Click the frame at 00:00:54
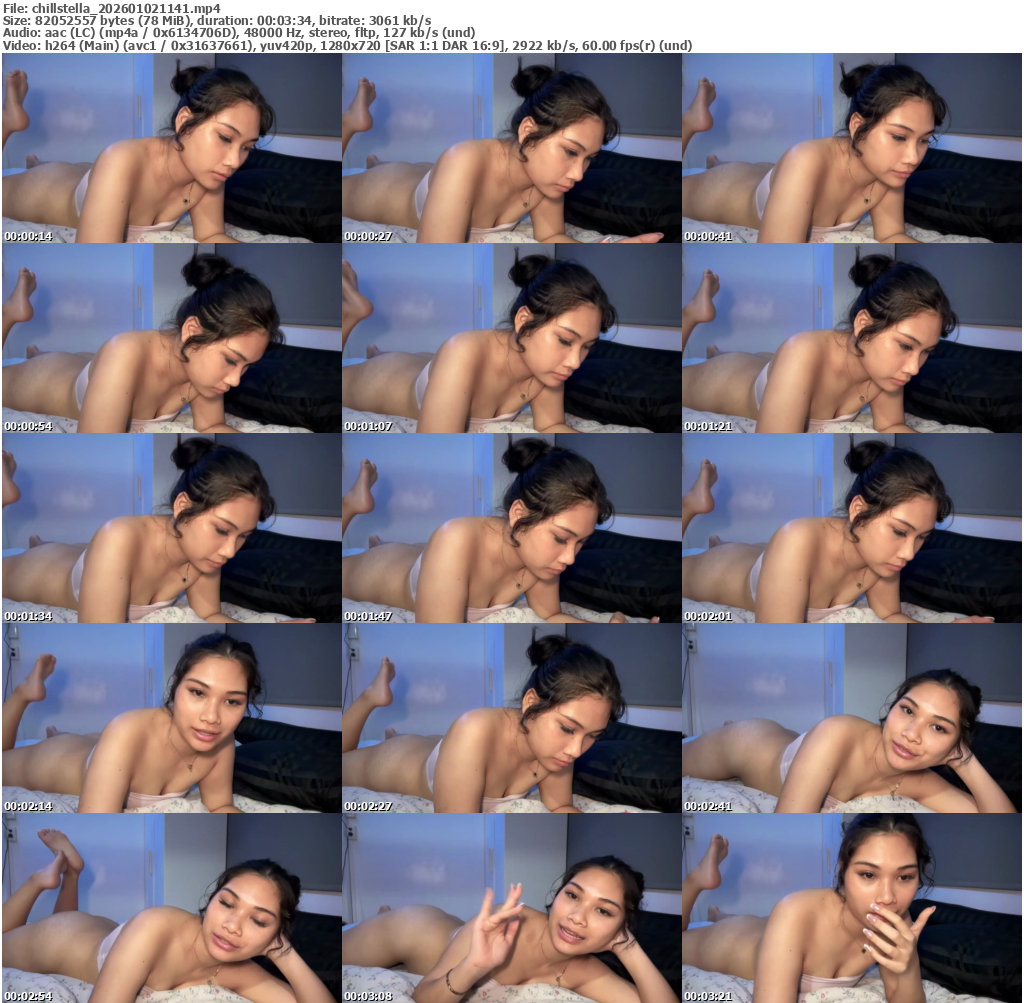The image size is (1024, 1003). [171, 338]
